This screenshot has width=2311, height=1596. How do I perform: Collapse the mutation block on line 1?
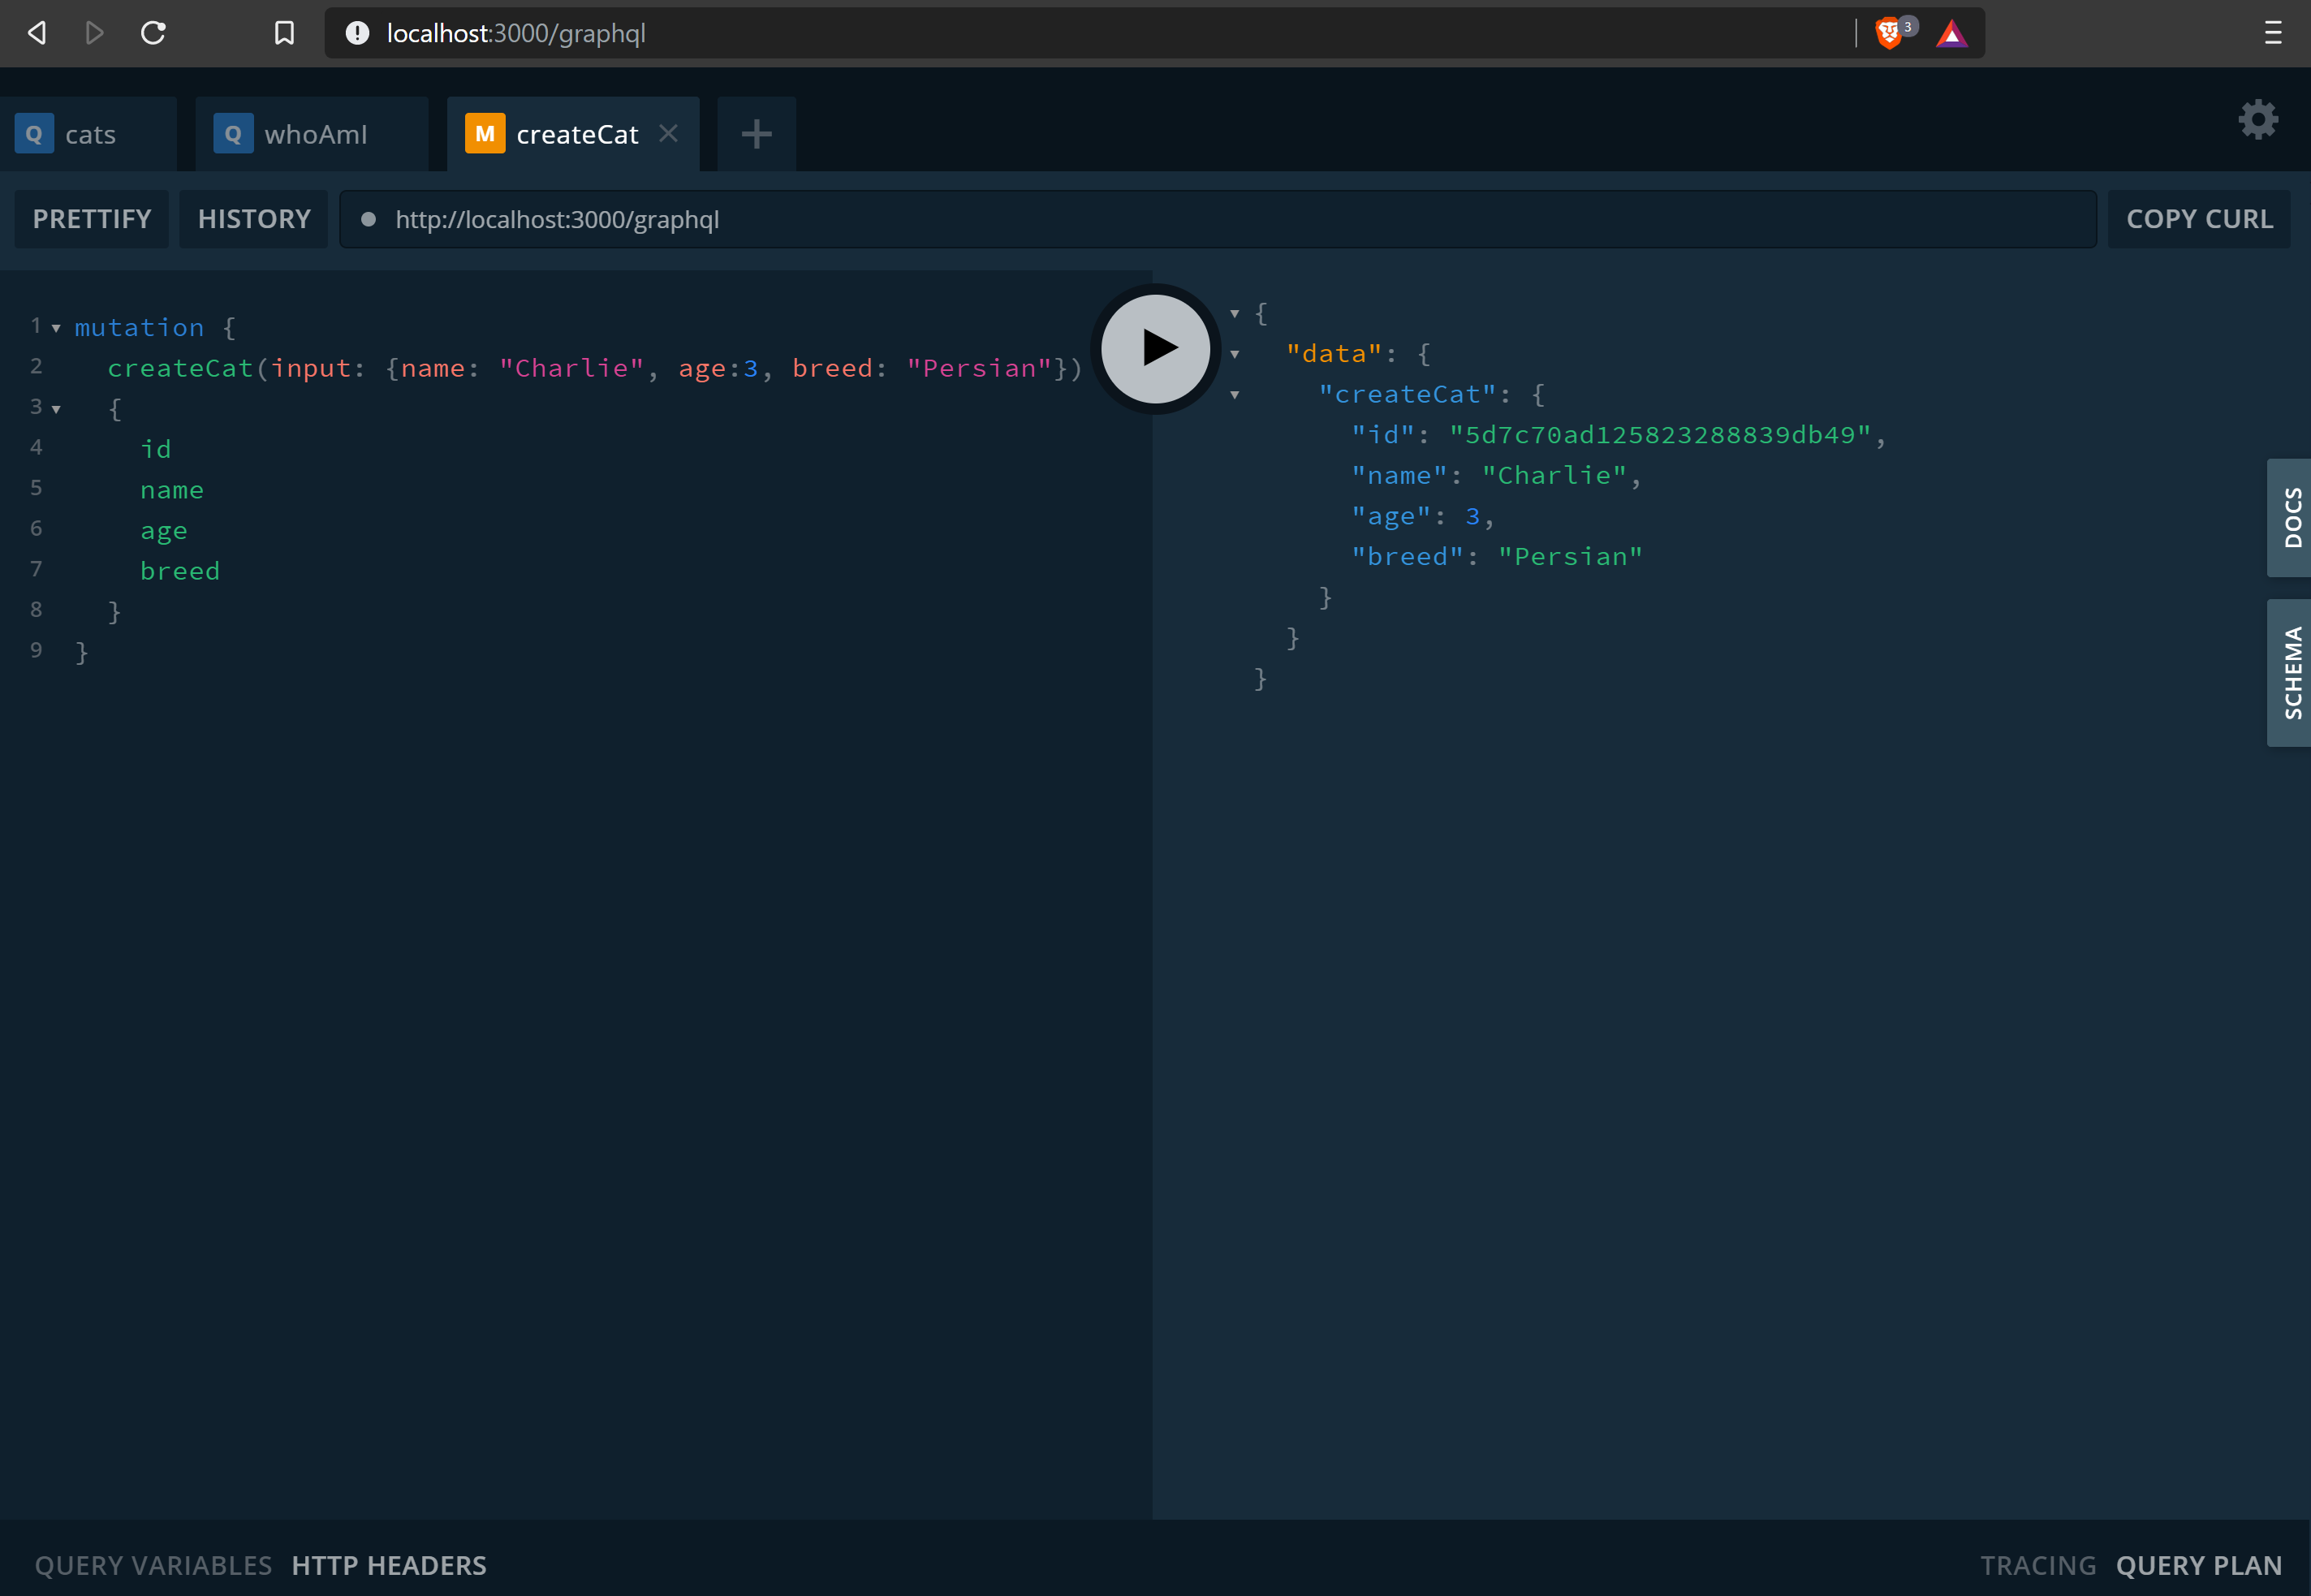coord(56,328)
